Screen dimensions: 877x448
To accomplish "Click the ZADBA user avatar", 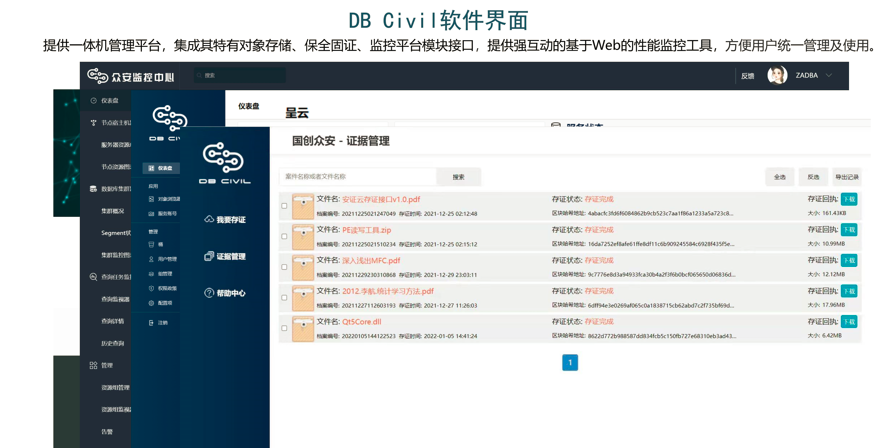I will point(777,75).
